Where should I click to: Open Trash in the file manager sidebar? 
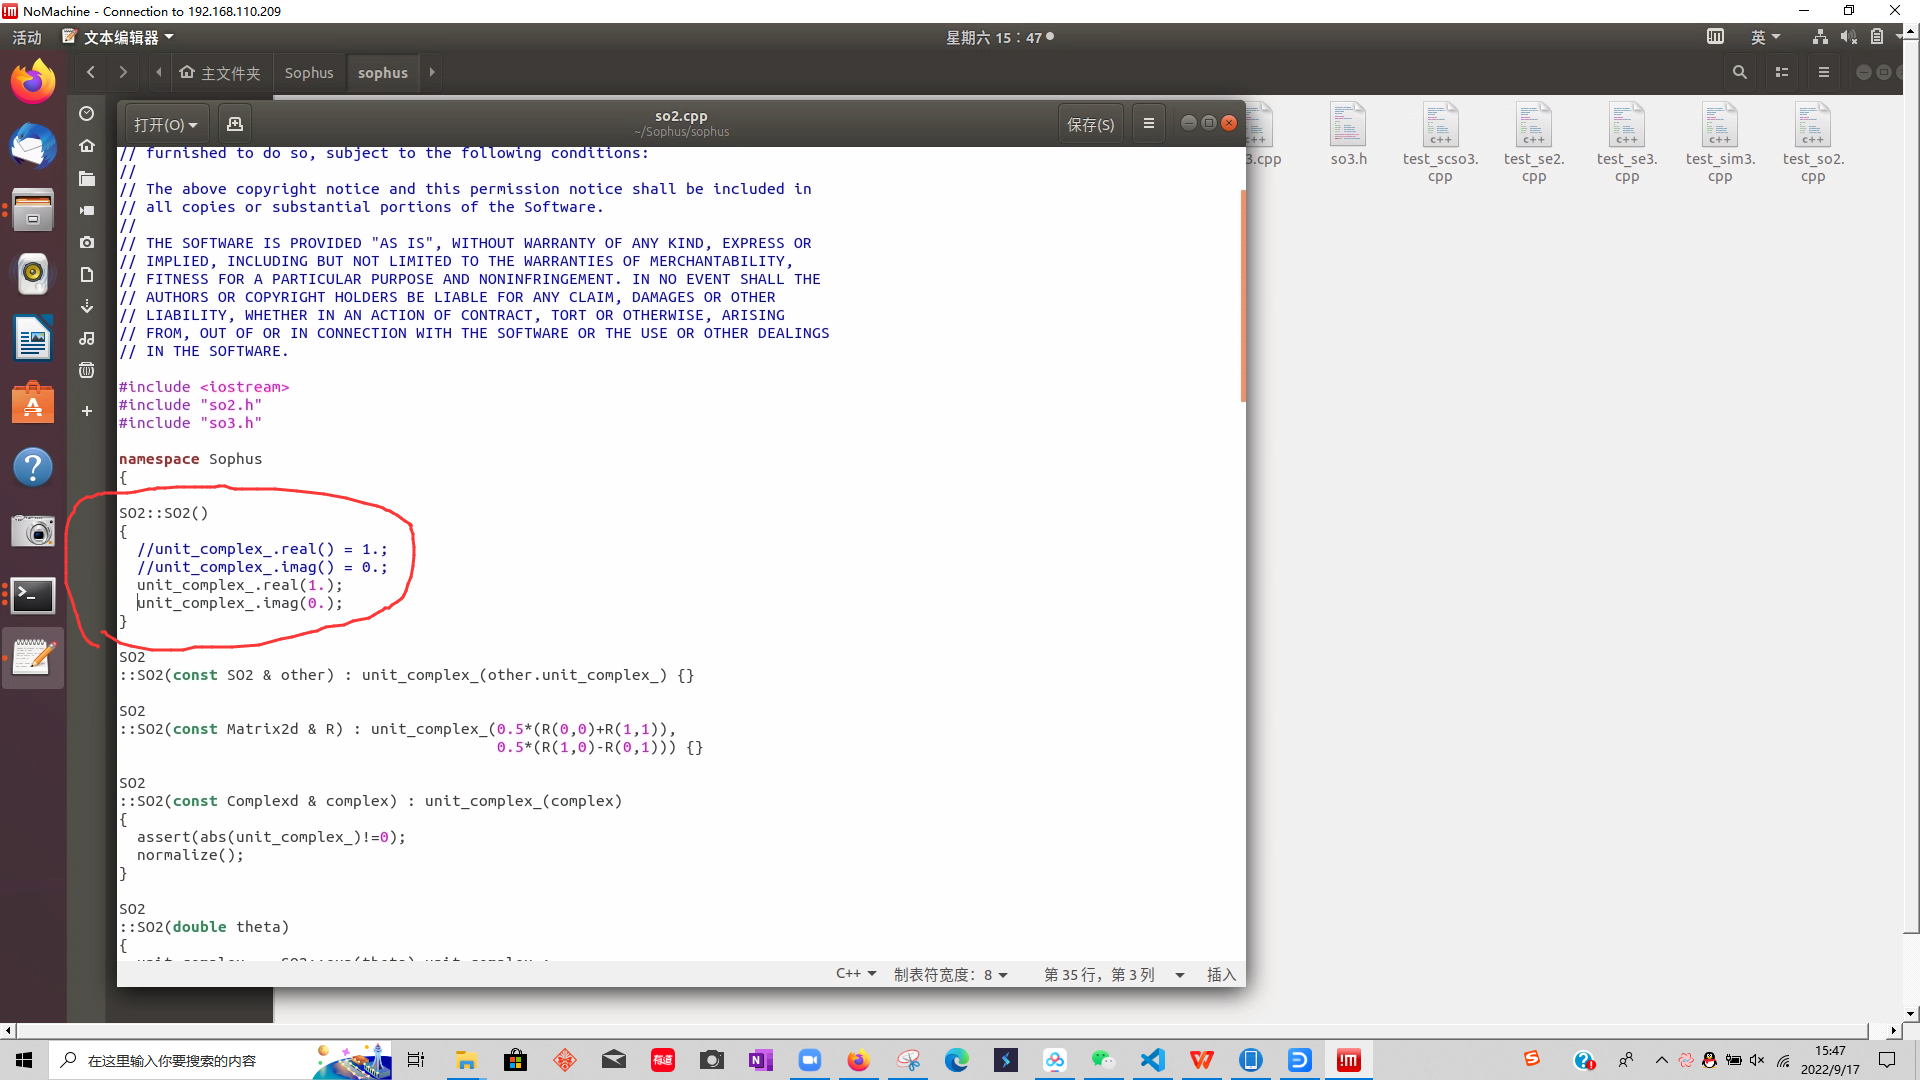click(x=87, y=370)
